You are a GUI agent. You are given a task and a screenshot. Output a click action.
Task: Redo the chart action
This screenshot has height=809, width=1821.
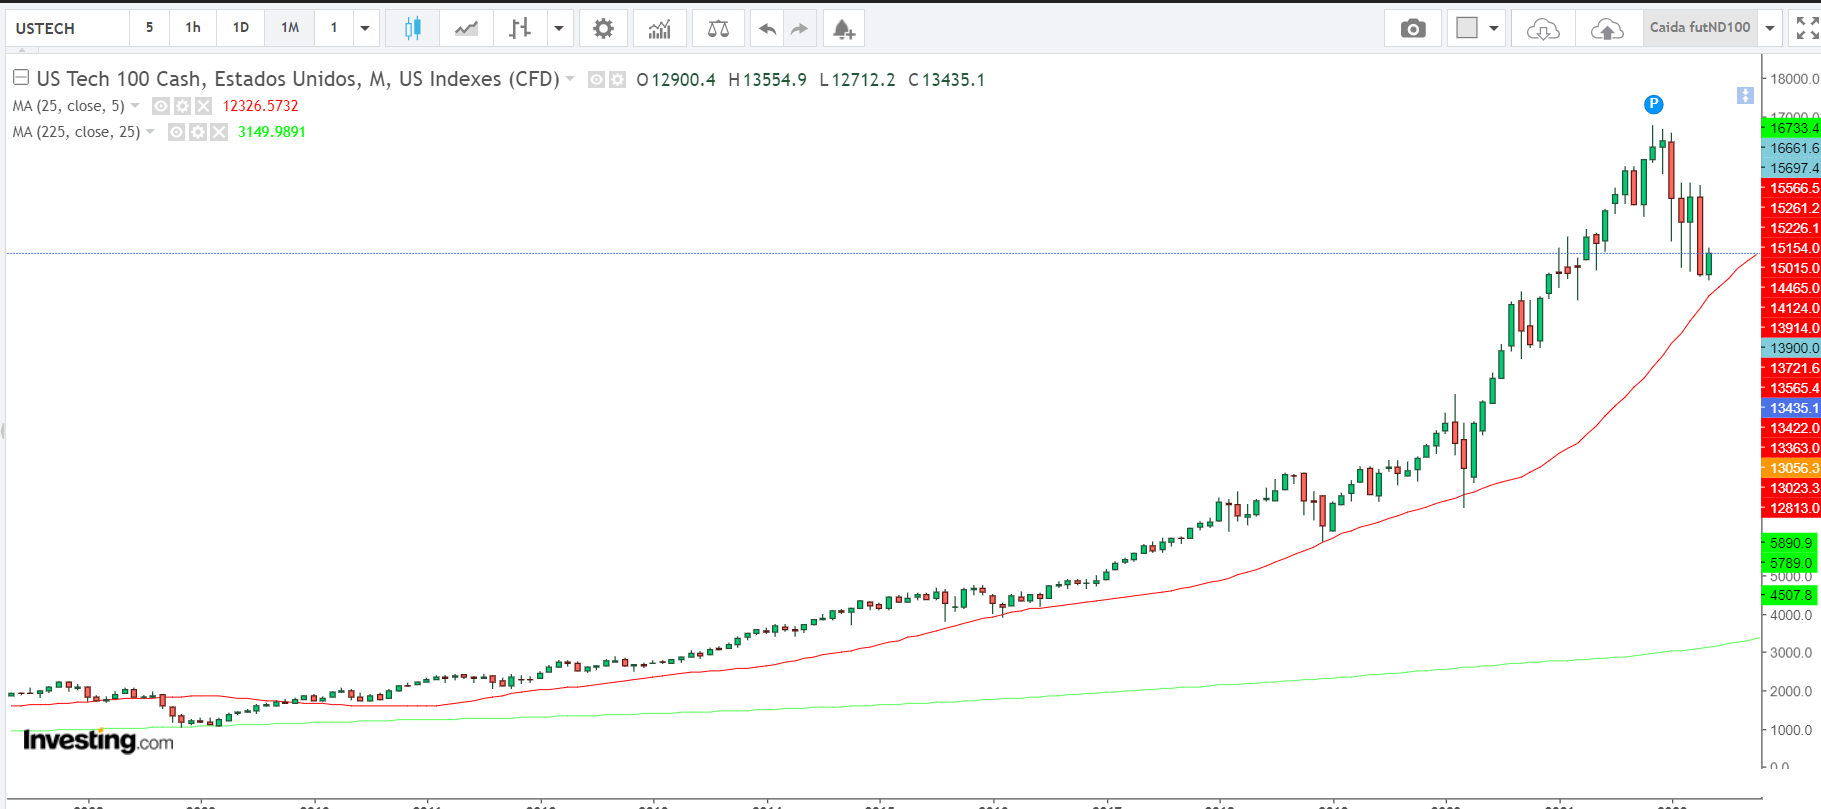799,29
